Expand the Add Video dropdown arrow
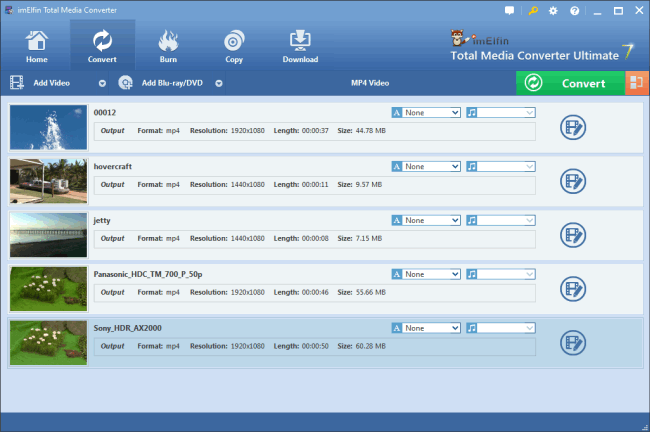Viewport: 650px width, 432px height. pos(102,83)
